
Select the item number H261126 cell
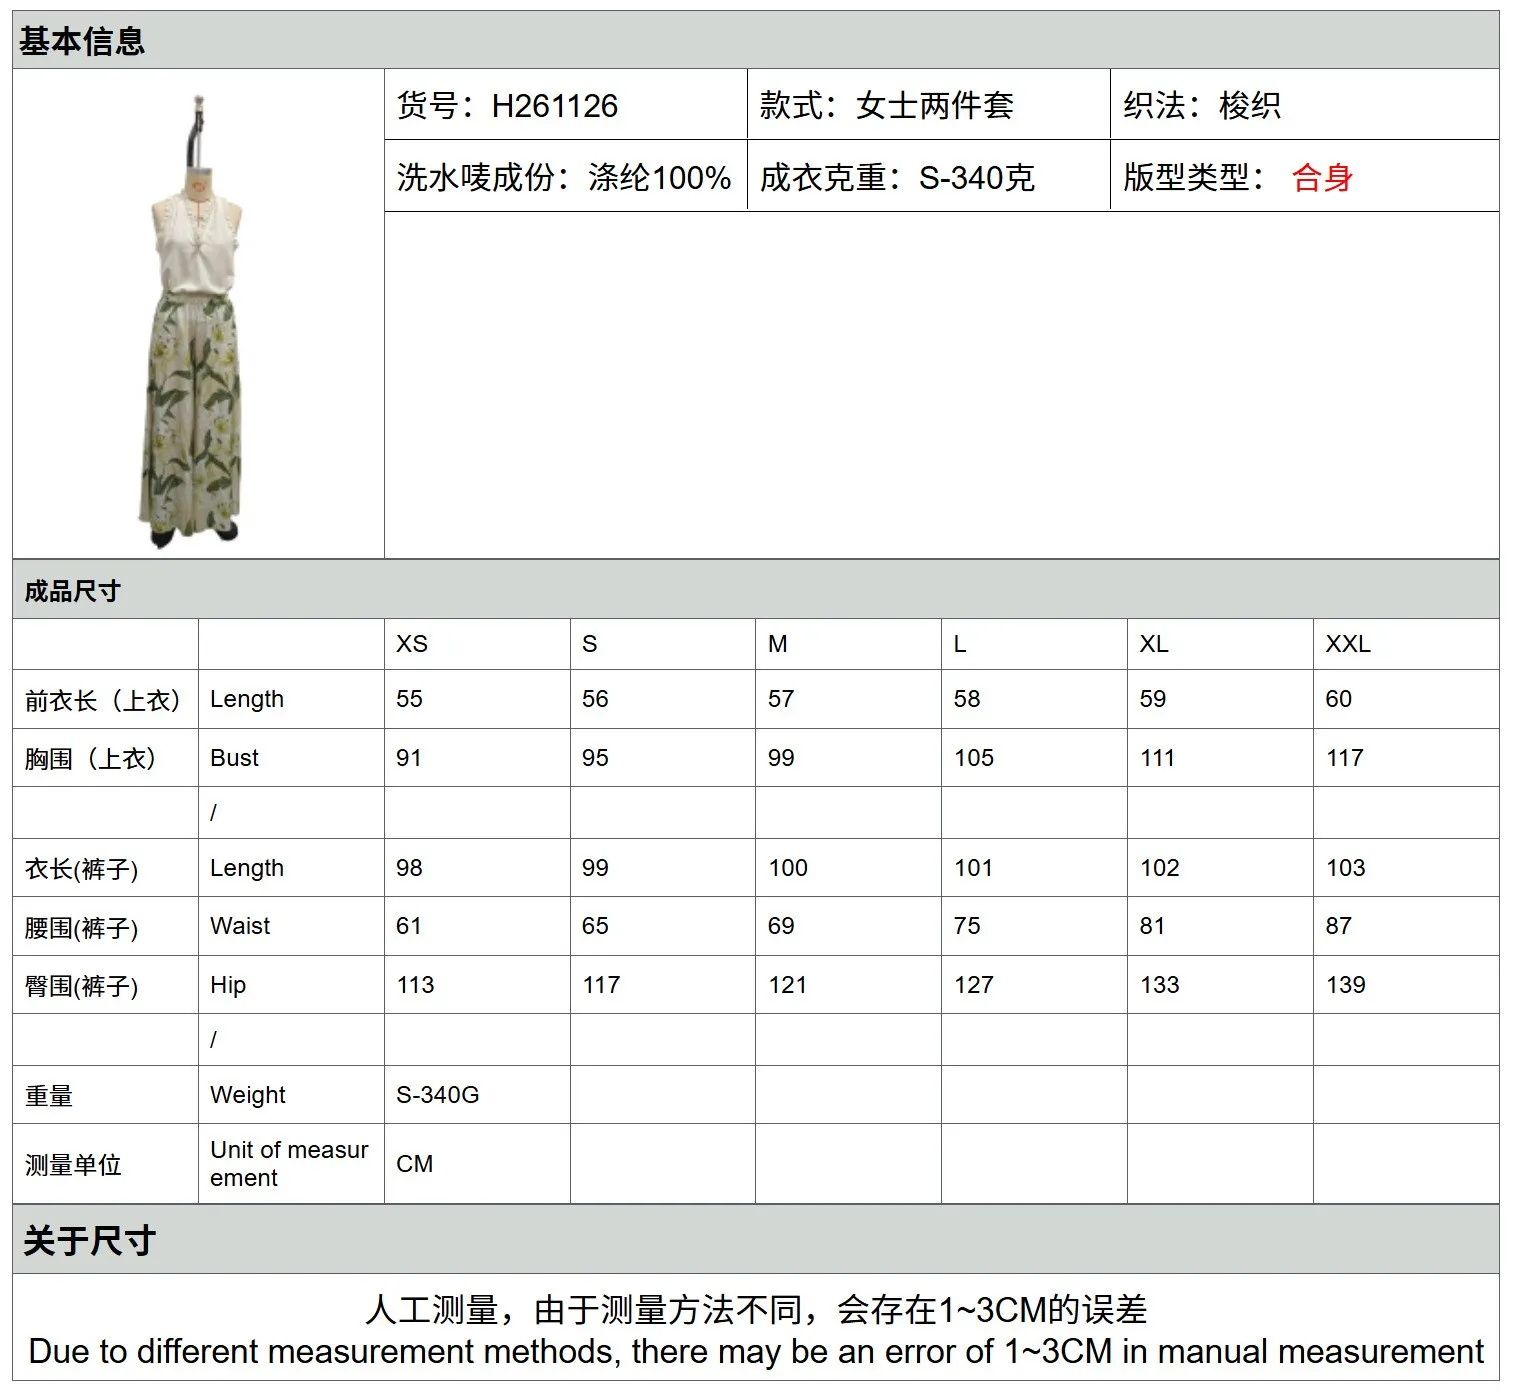point(566,105)
